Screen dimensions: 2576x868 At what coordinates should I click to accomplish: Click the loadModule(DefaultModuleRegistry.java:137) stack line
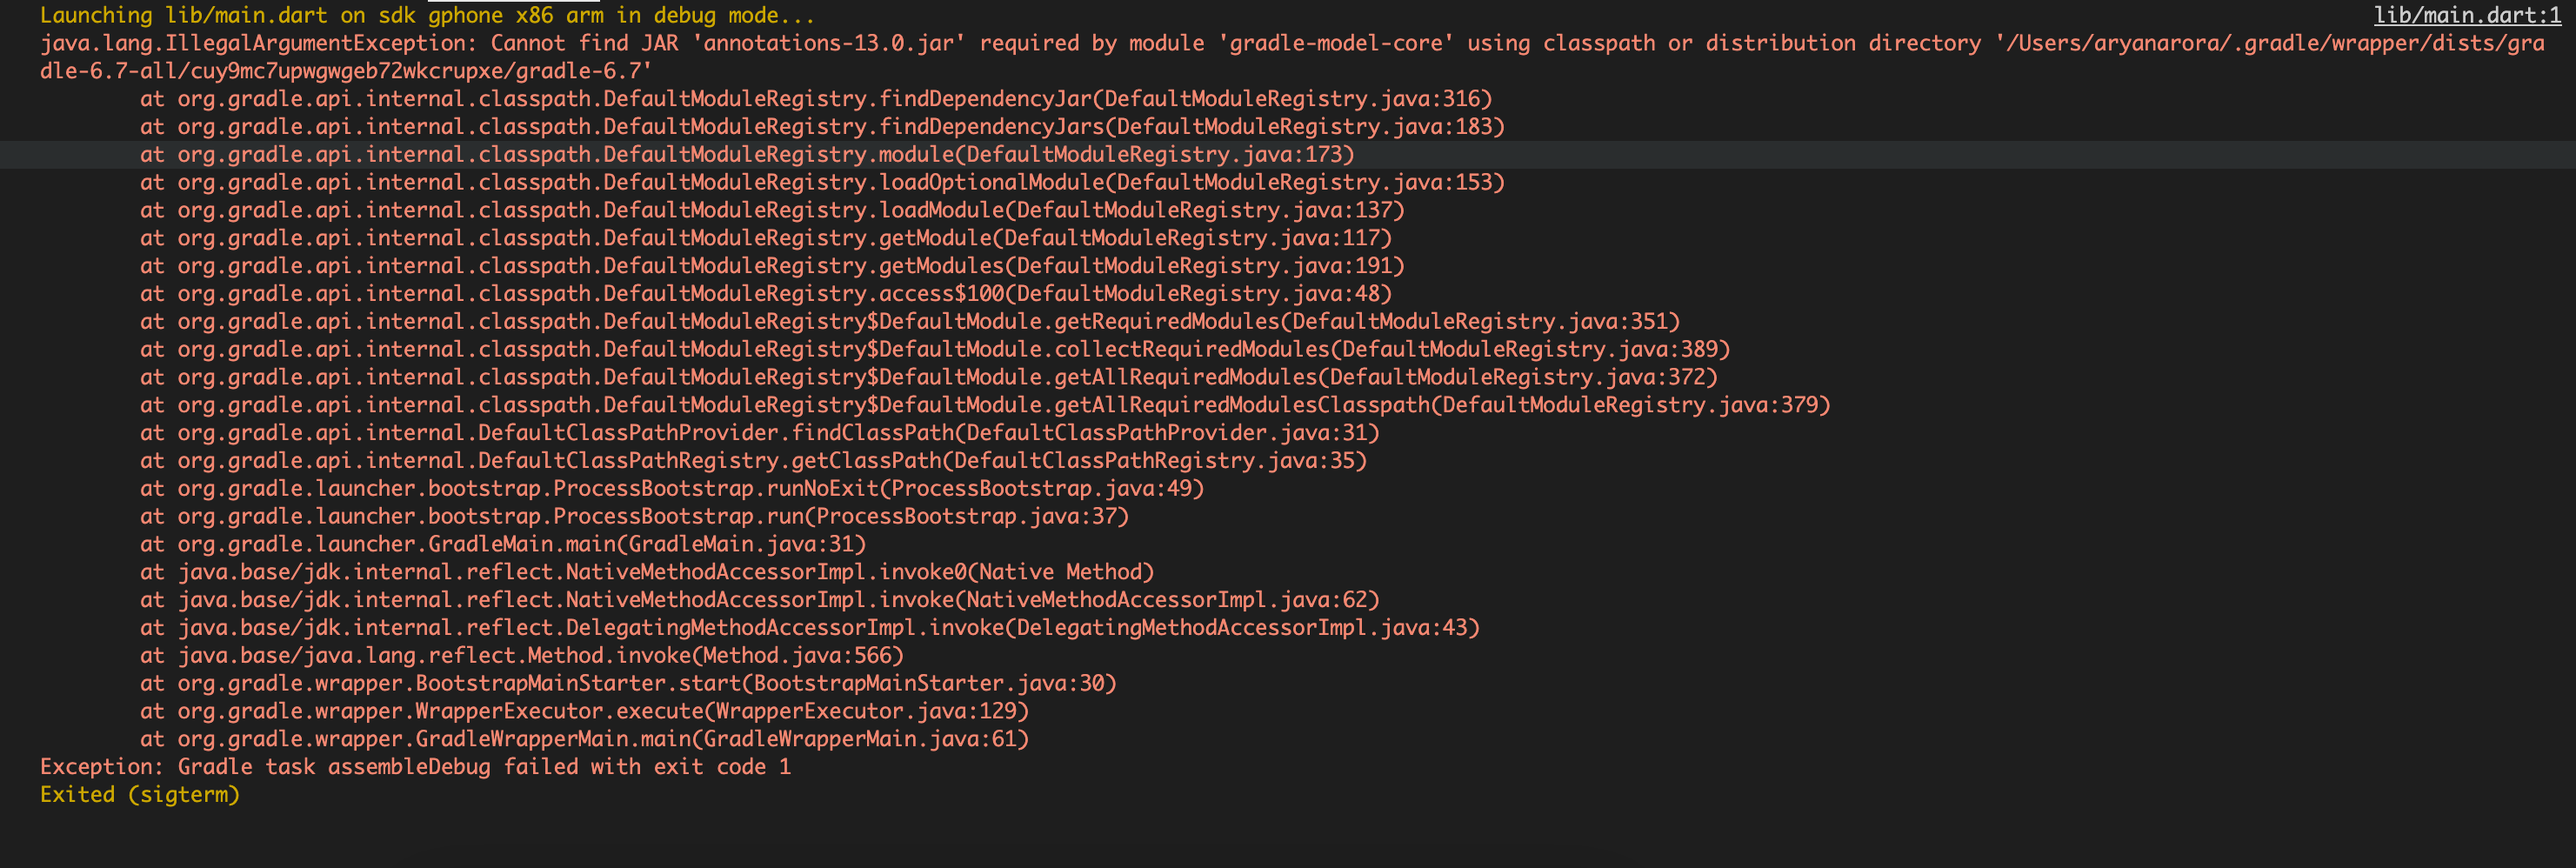coord(772,211)
